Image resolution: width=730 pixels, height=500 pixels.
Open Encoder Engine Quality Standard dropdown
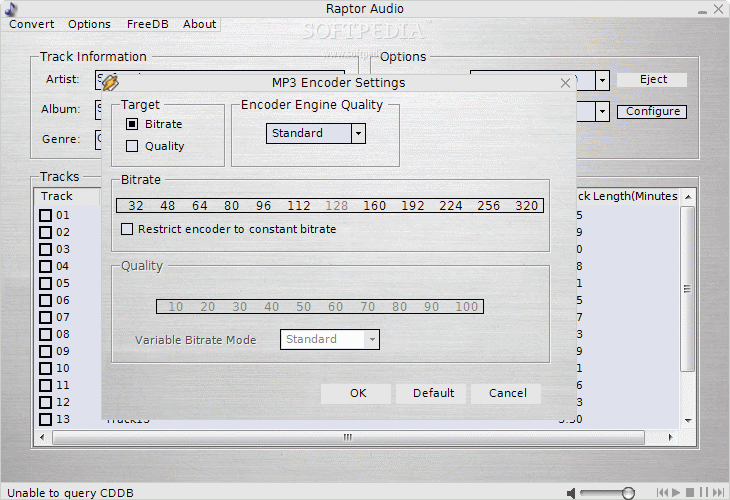point(358,134)
